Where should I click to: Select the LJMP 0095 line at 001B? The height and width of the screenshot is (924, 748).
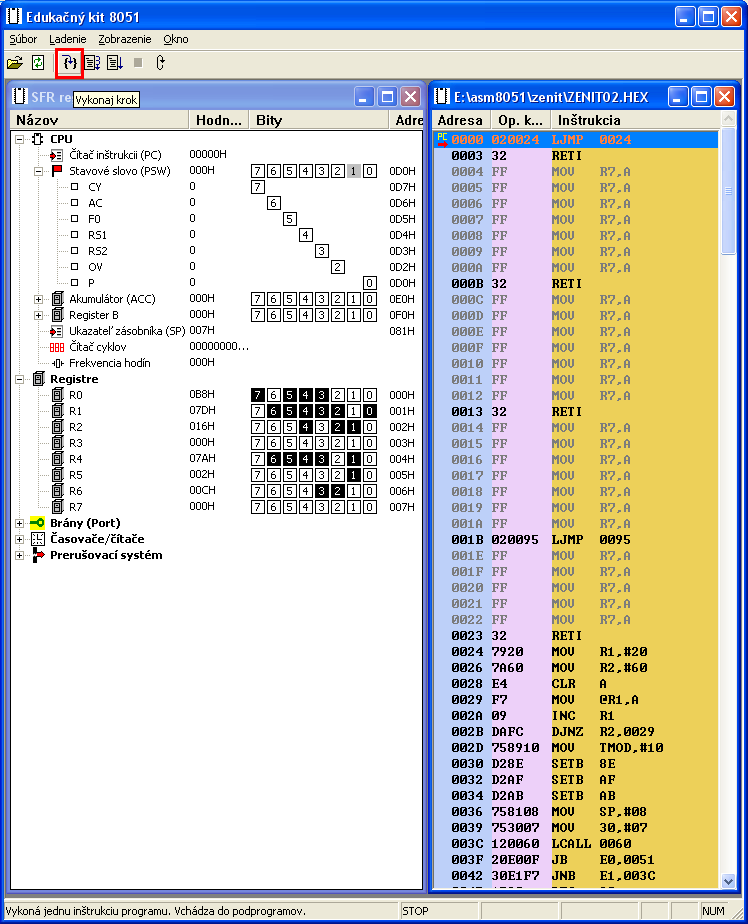(x=575, y=540)
